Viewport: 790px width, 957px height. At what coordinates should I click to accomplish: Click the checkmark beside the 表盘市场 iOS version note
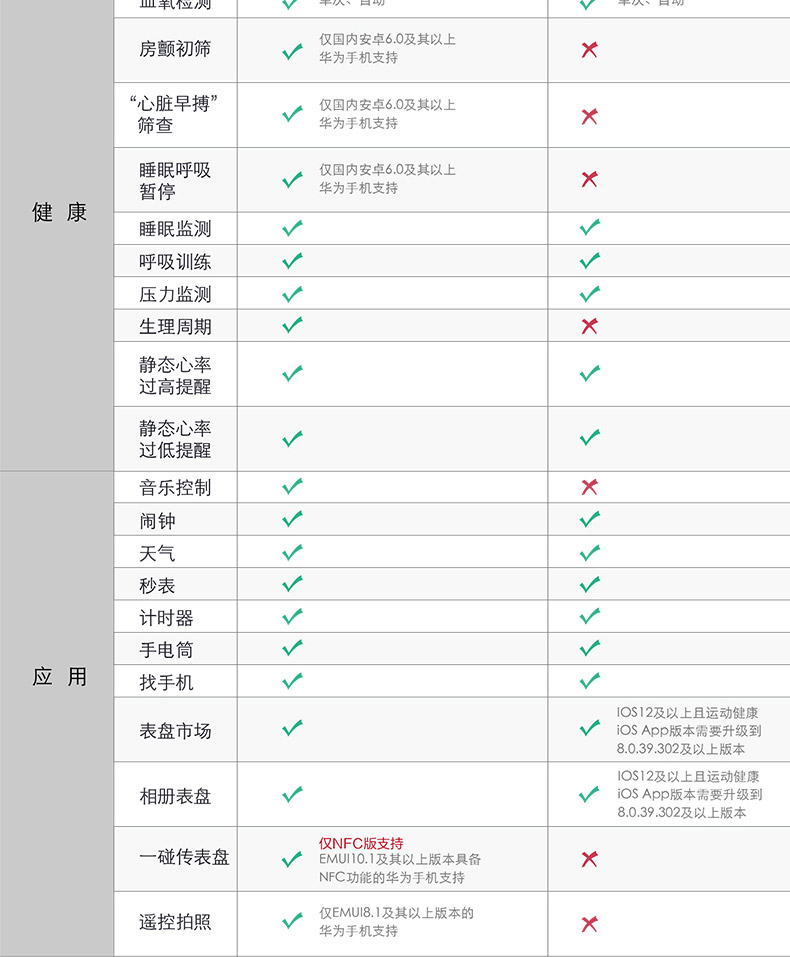589,729
